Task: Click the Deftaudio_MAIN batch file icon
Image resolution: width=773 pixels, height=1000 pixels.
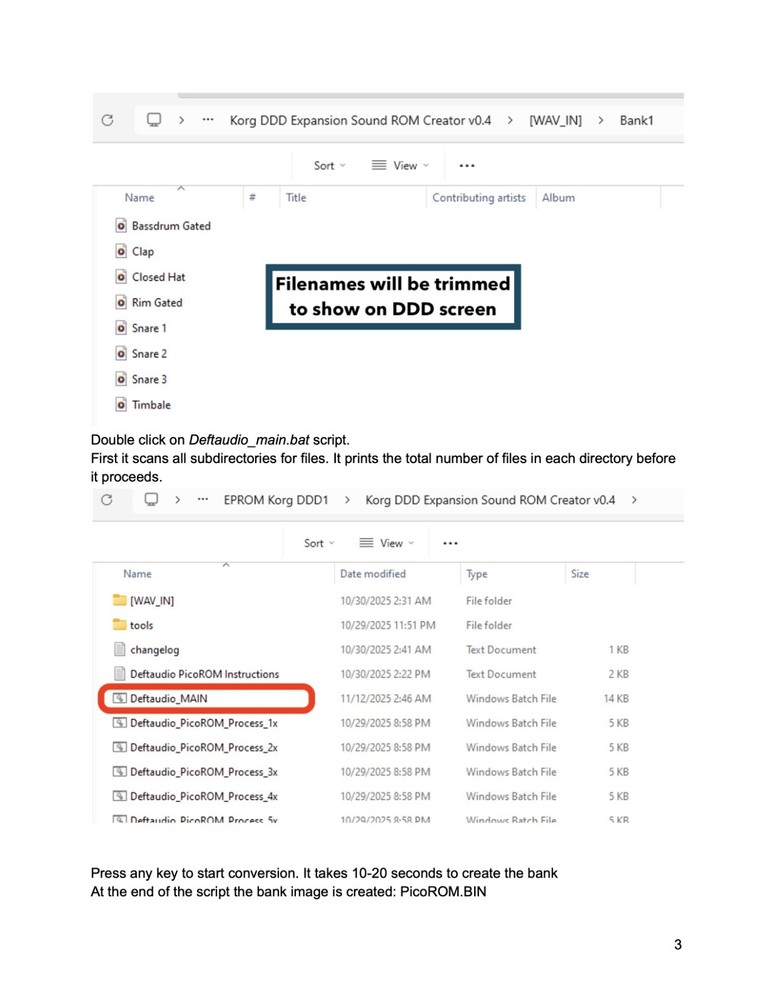Action: click(119, 699)
